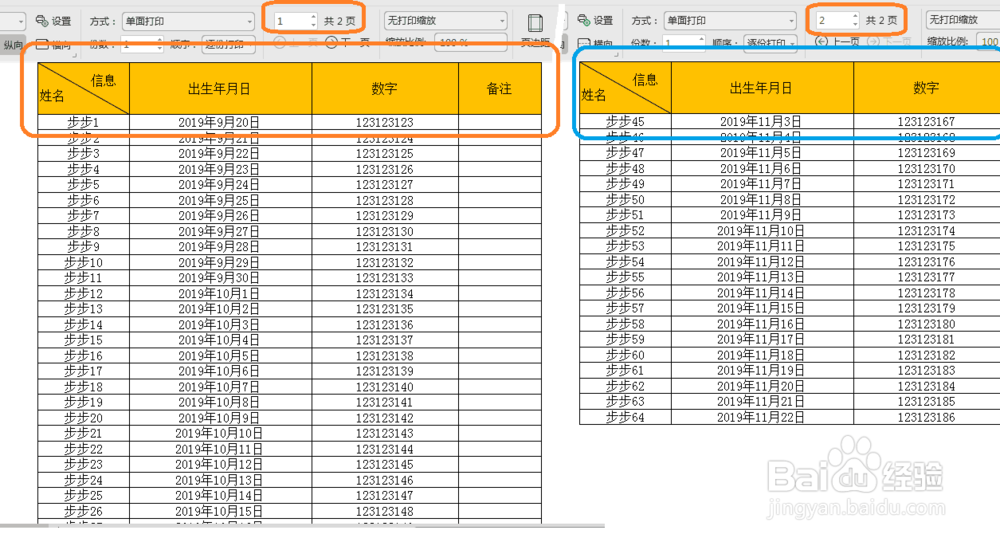Click 数字 header on page 2
Image resolution: width=1000 pixels, height=542 pixels.
click(926, 88)
